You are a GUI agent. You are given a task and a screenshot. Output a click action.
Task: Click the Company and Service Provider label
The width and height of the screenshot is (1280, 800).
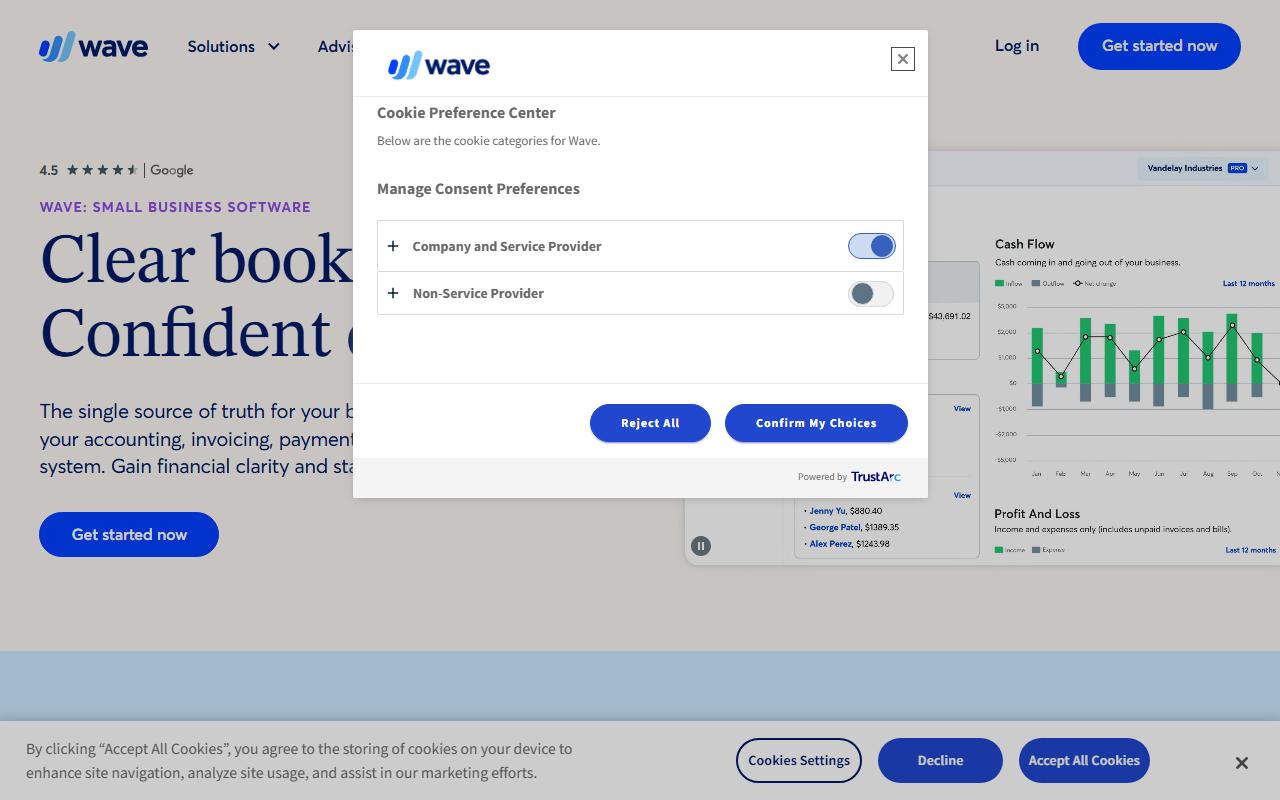(507, 246)
